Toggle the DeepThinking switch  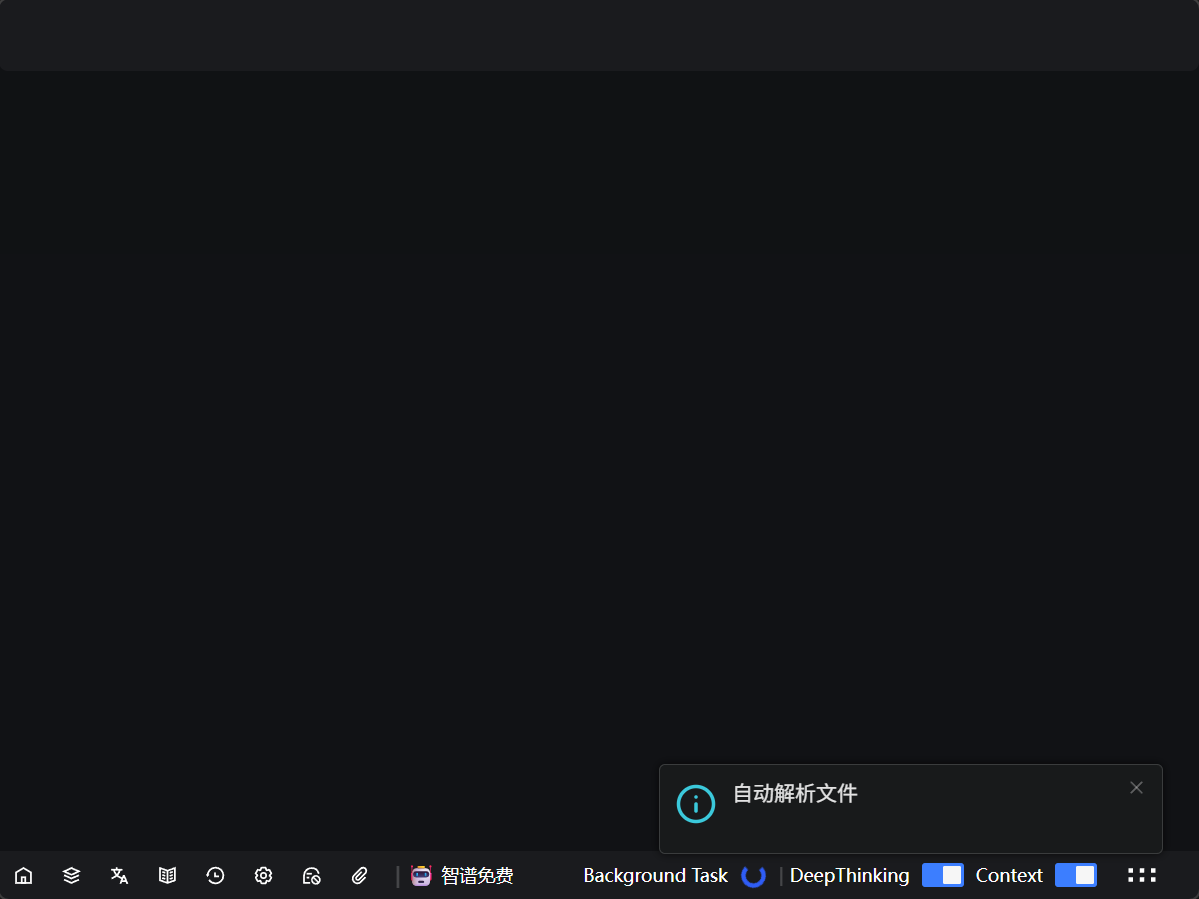point(942,875)
